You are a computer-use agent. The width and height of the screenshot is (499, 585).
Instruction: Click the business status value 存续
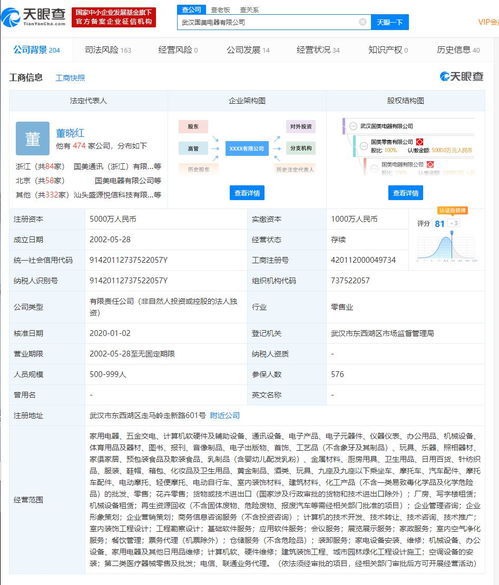tap(338, 240)
